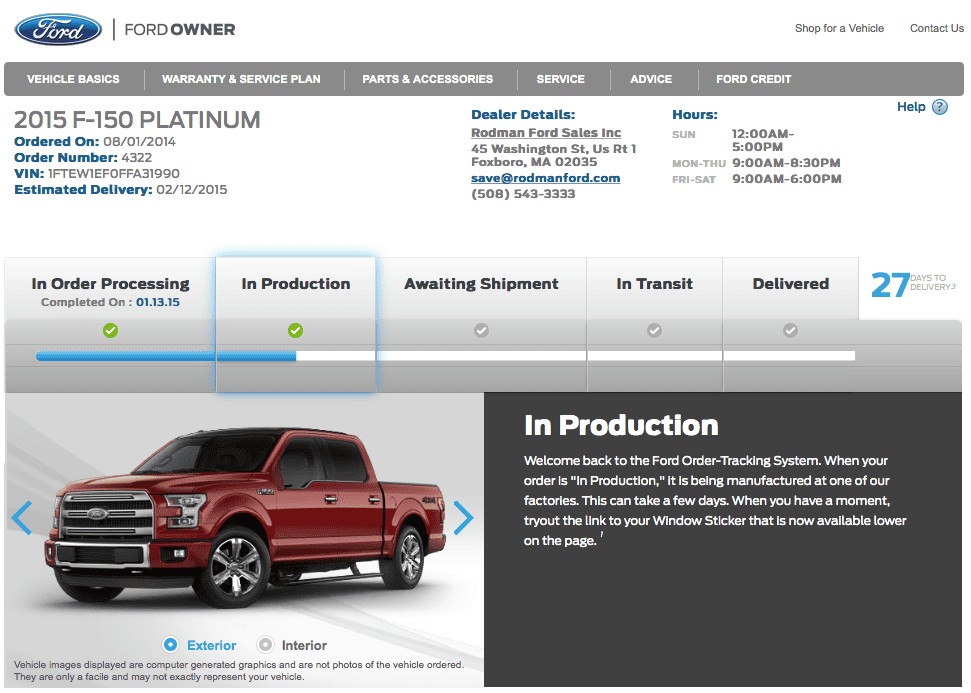Select the Interior view radio button
Image resolution: width=971 pixels, height=693 pixels.
pos(265,645)
